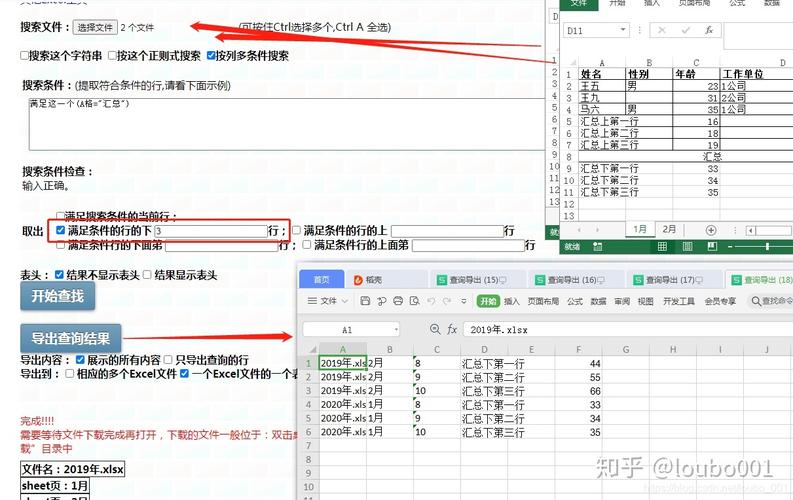
Task: Open the 开始 tab in WPS ribbon
Action: pyautogui.click(x=488, y=301)
